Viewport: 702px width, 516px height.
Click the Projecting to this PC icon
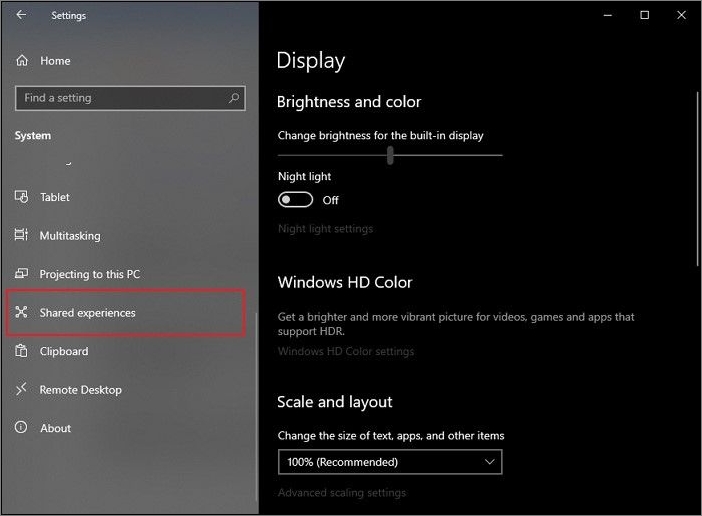[x=22, y=274]
